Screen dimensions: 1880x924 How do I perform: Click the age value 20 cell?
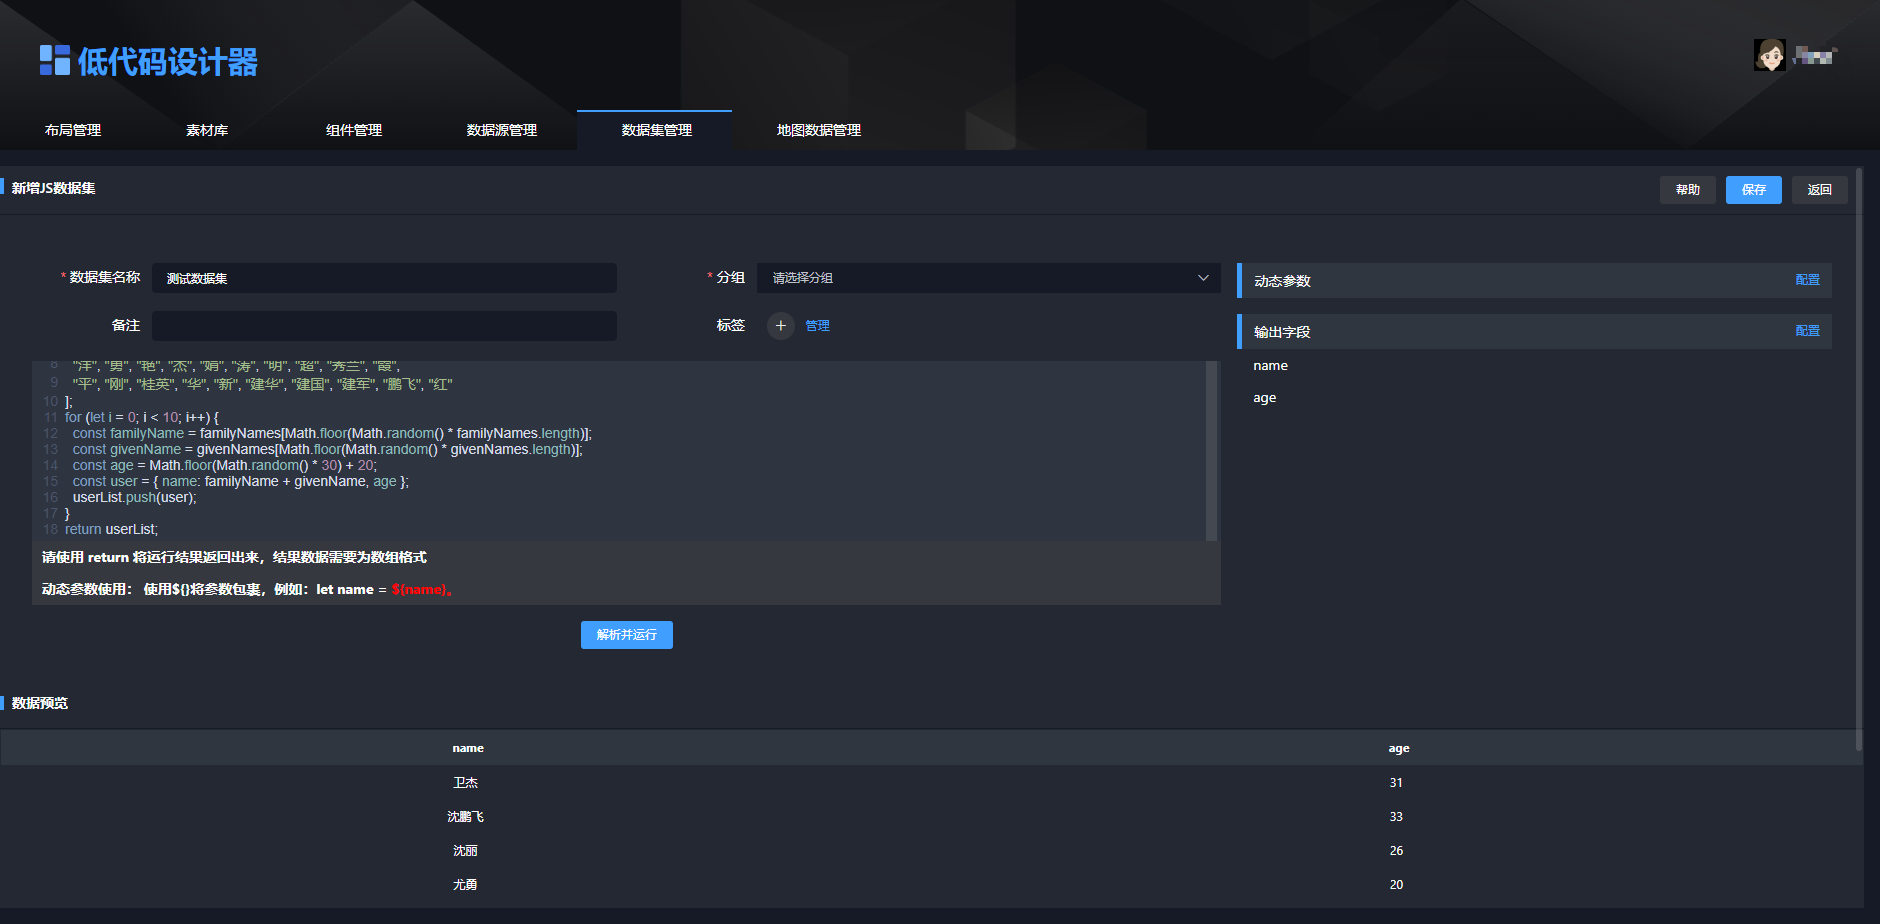pyautogui.click(x=1396, y=885)
